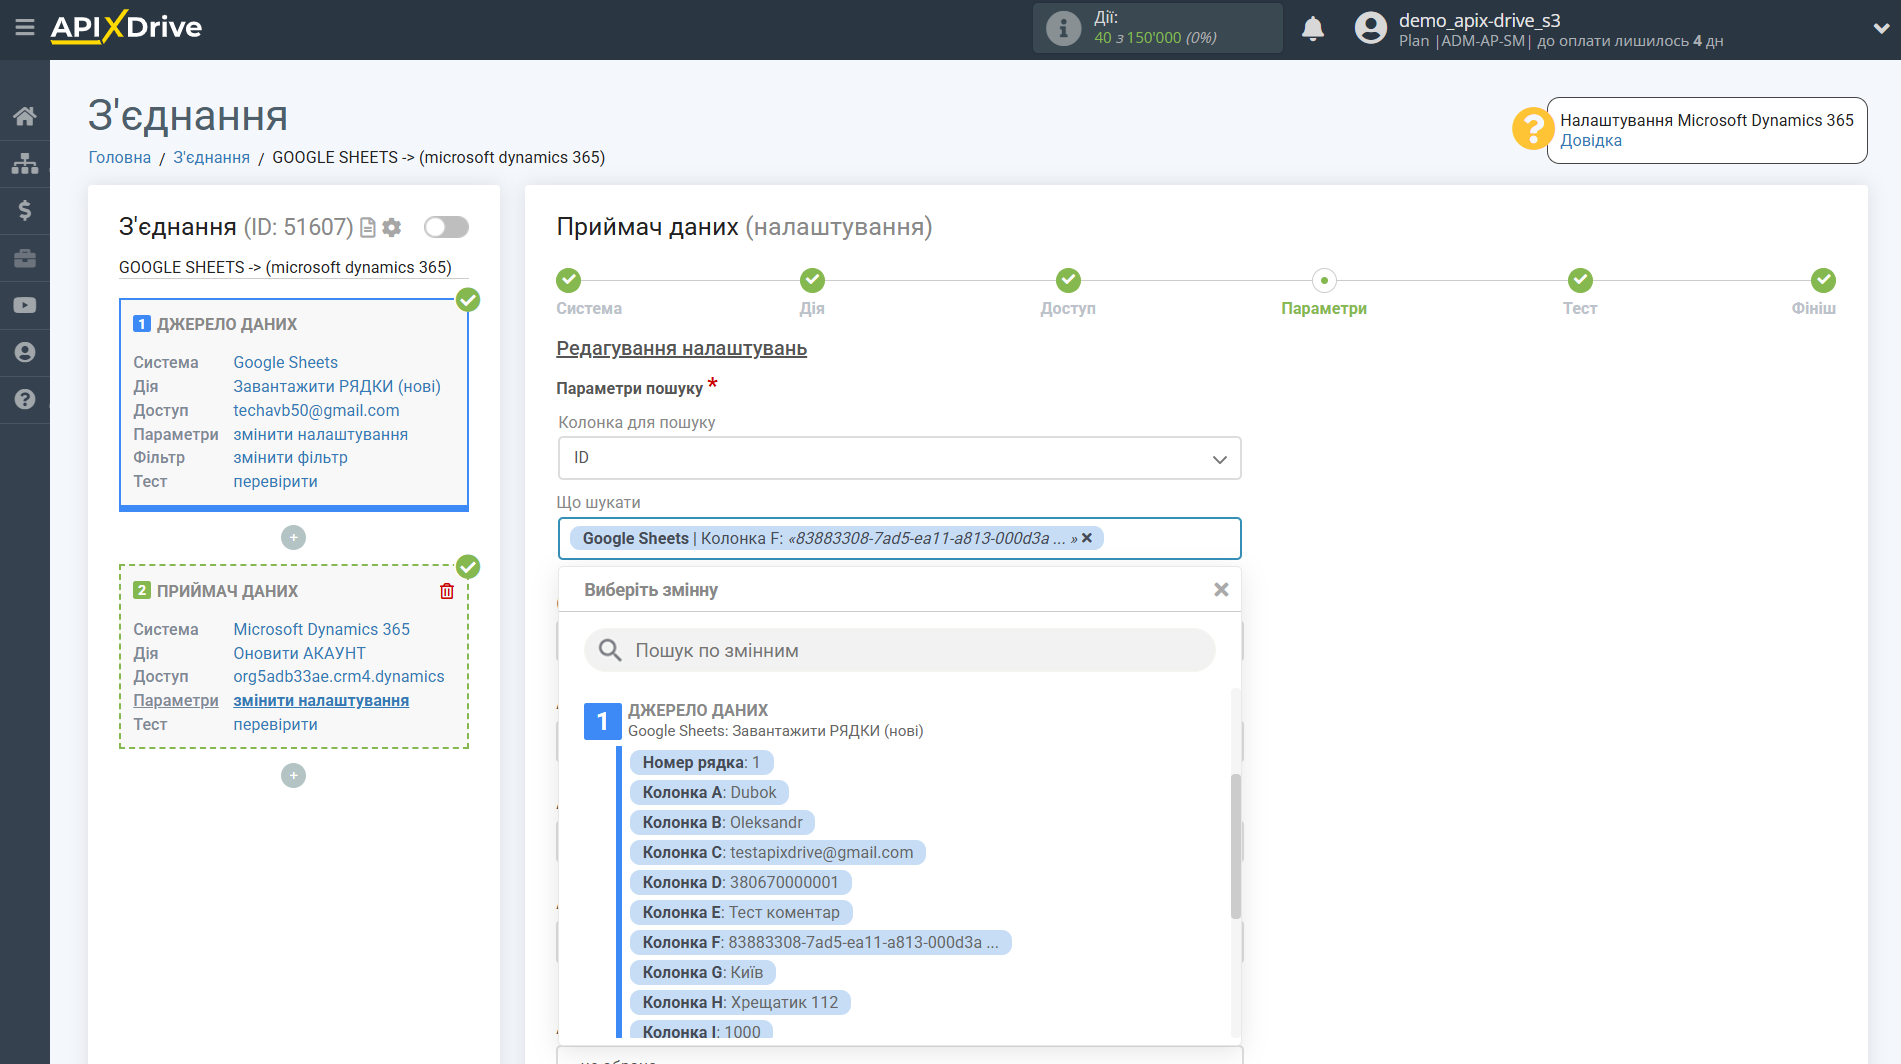Click Завантажити РЯДКИ (нові) link
The image size is (1901, 1064).
point(337,386)
